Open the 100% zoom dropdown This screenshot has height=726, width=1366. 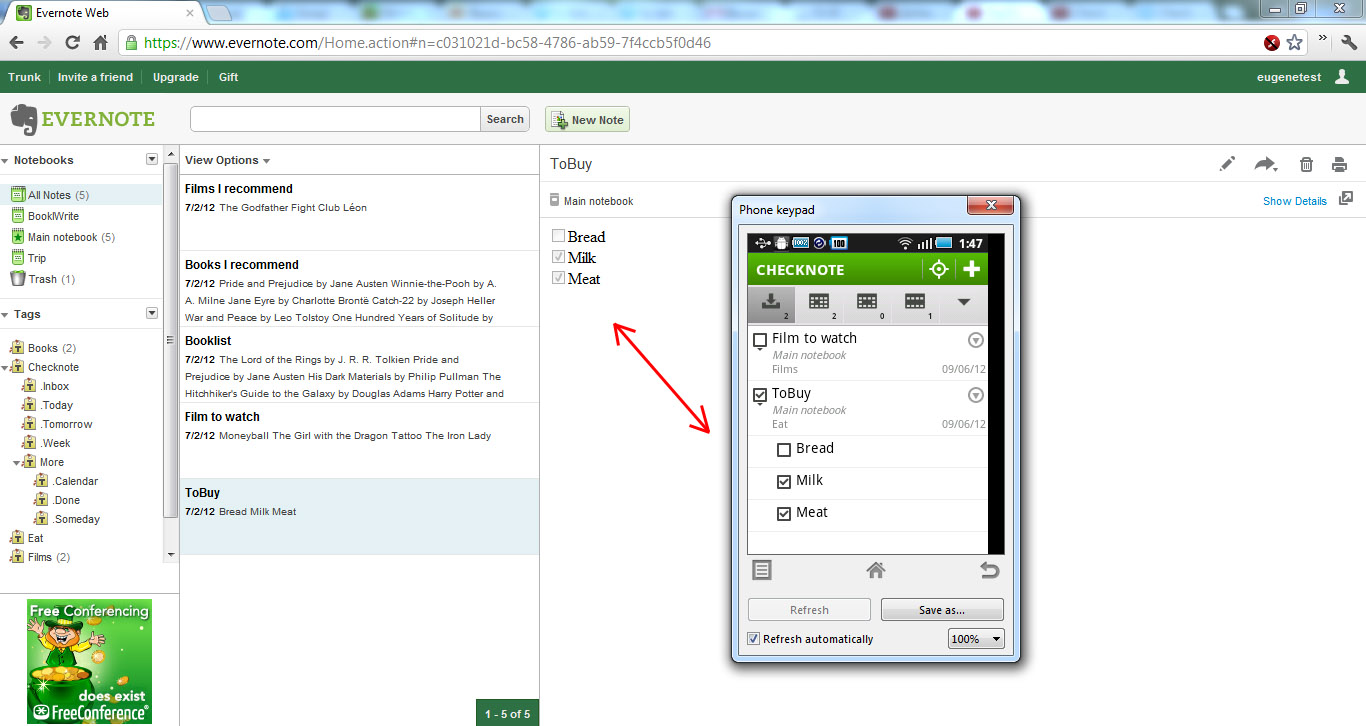[976, 639]
